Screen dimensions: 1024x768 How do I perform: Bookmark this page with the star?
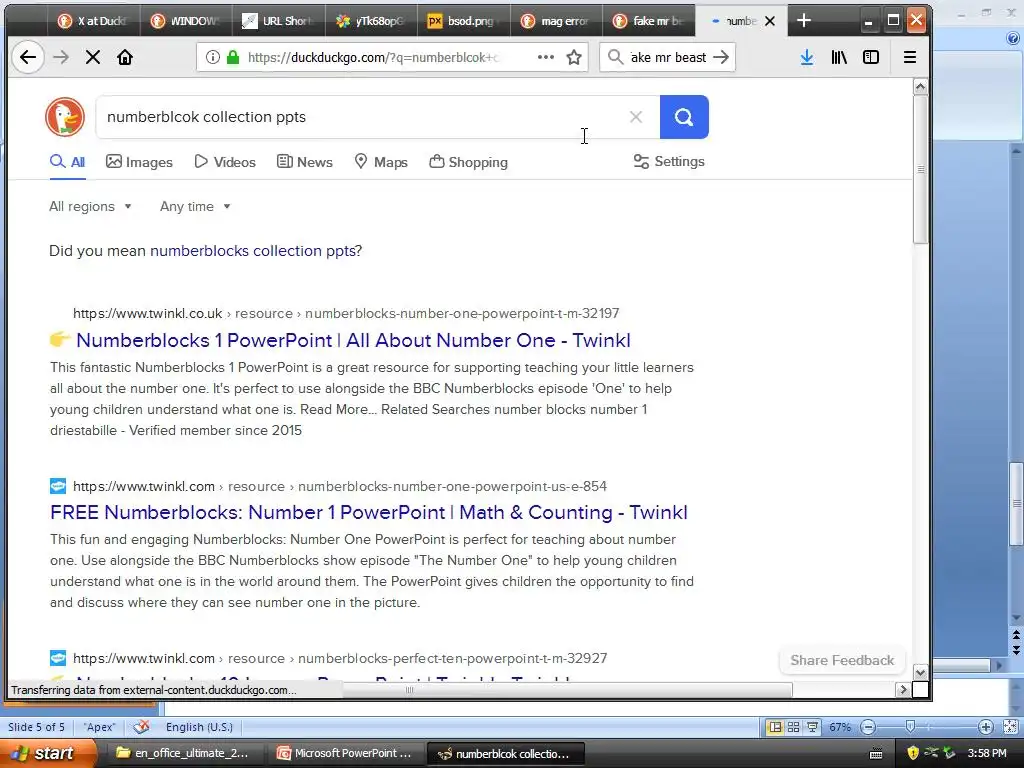(574, 57)
